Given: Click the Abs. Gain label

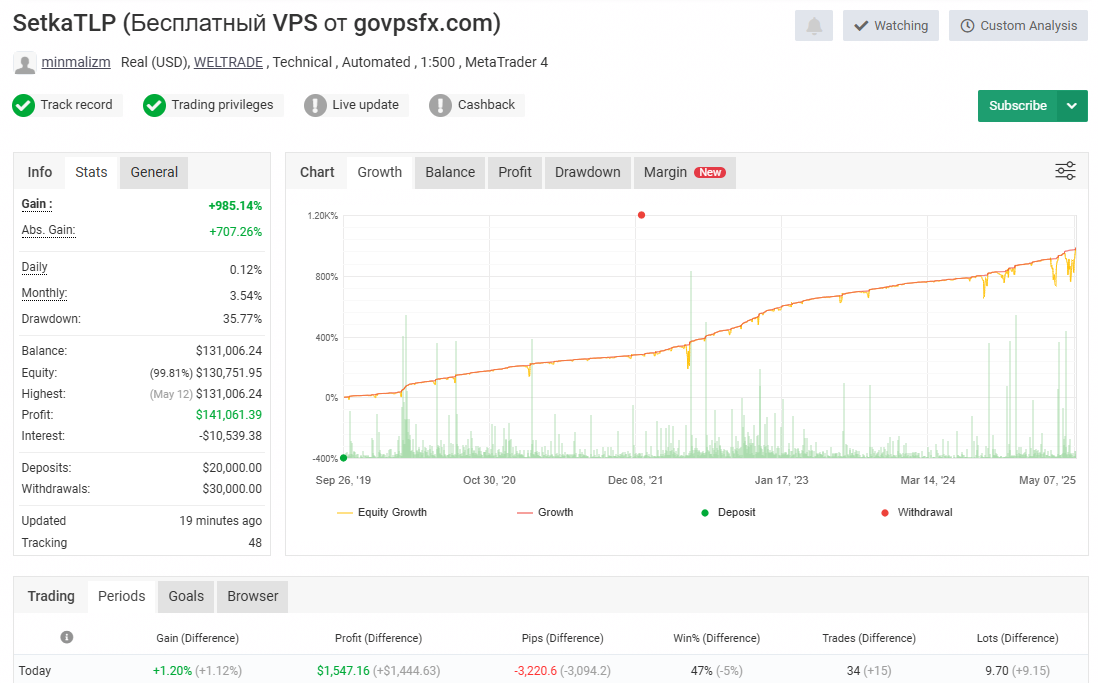Looking at the screenshot, I should tap(48, 230).
